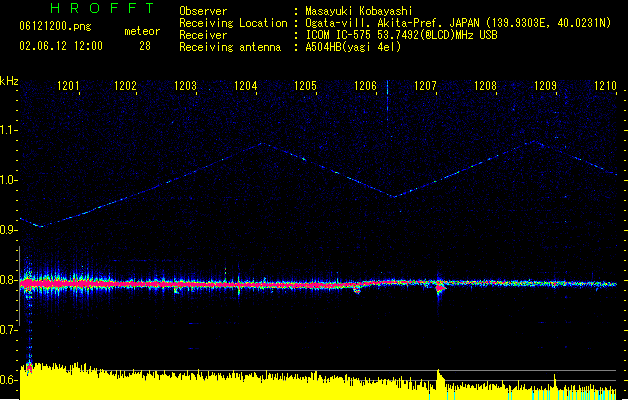Image resolution: width=629 pixels, height=400 pixels.
Task: Click the date 02.06.12 12:00
Action: point(61,46)
